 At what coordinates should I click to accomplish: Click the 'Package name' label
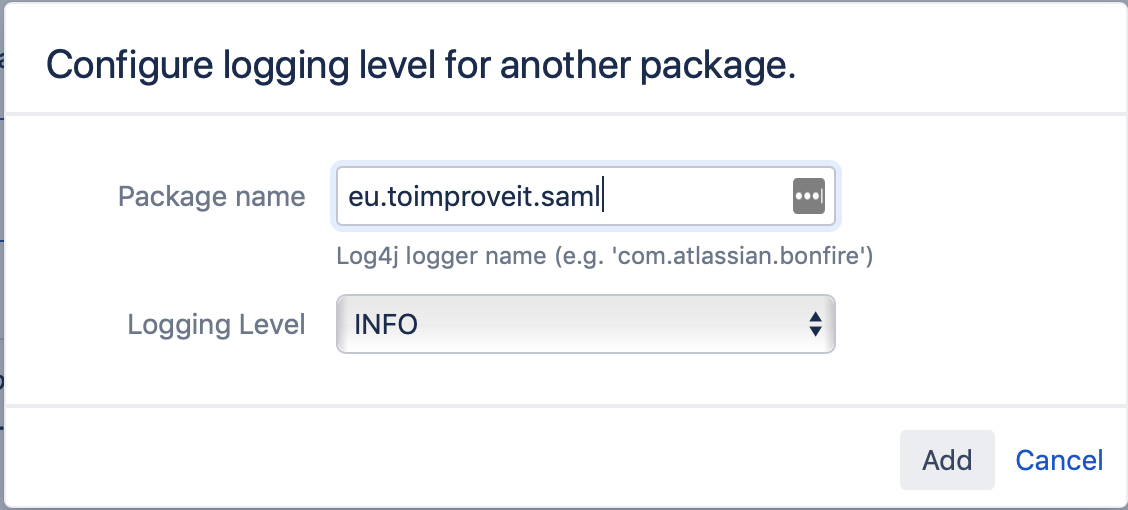212,196
